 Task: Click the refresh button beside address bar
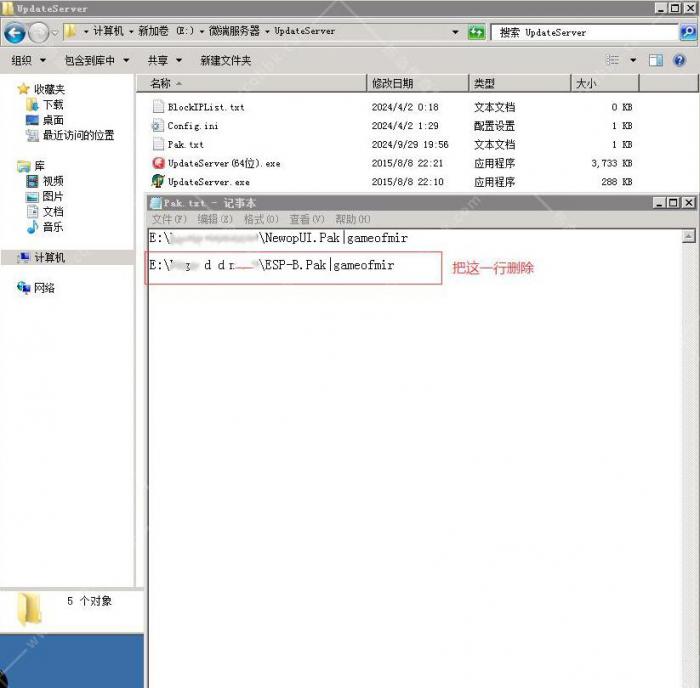coord(477,32)
